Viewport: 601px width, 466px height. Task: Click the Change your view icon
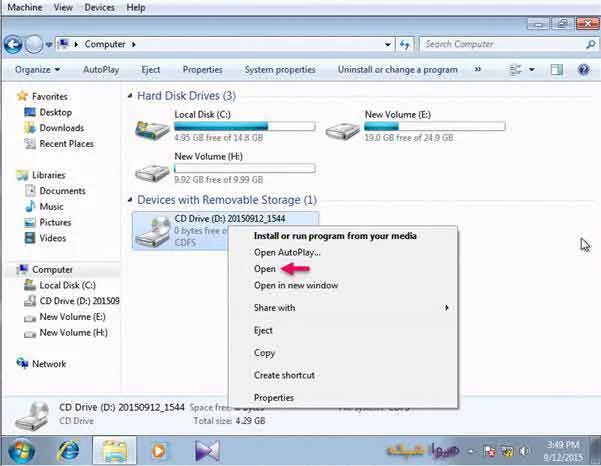pos(516,70)
